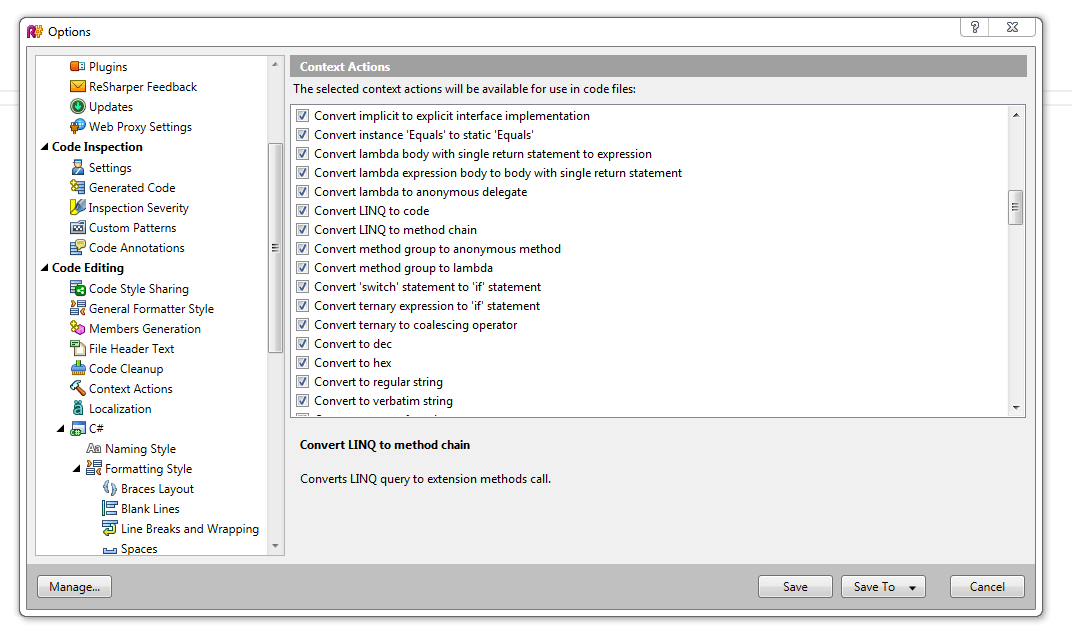This screenshot has width=1072, height=643.
Task: Click the Braces Layout icon
Action: tap(109, 488)
